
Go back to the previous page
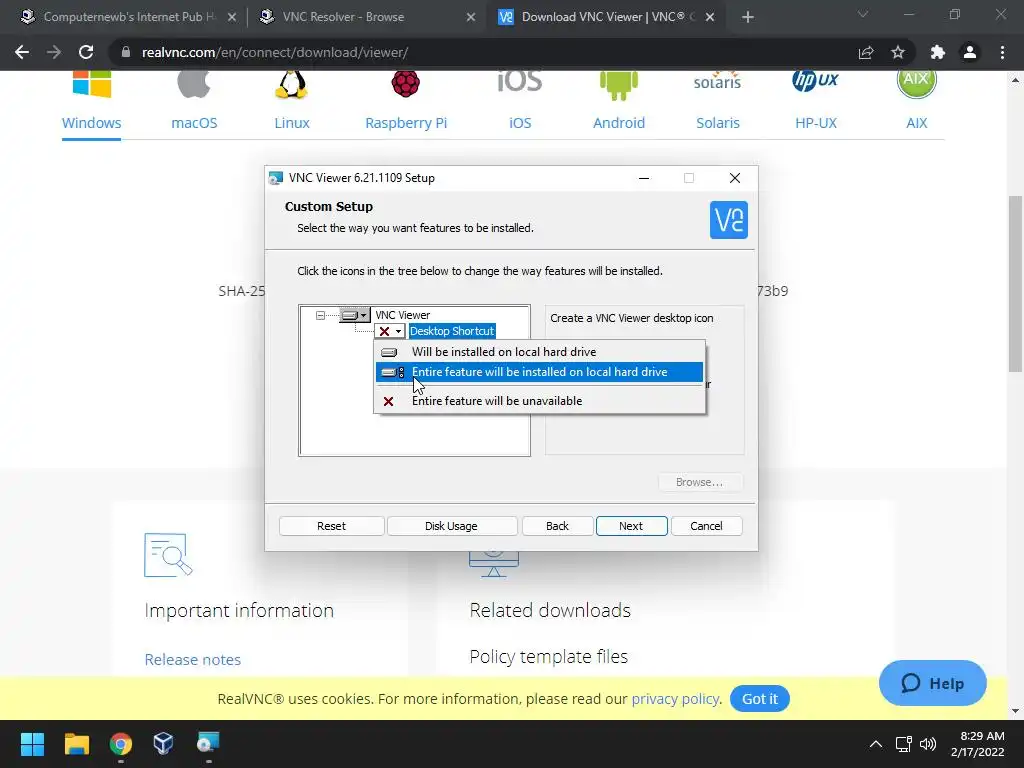[22, 52]
